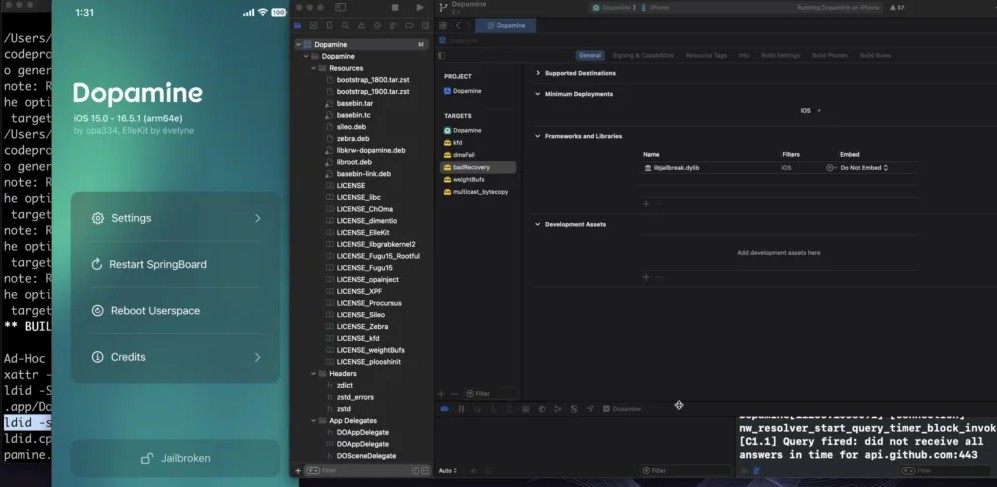The height and width of the screenshot is (487, 997).
Task: Switch to Signing & Capabilities tab
Action: [643, 55]
